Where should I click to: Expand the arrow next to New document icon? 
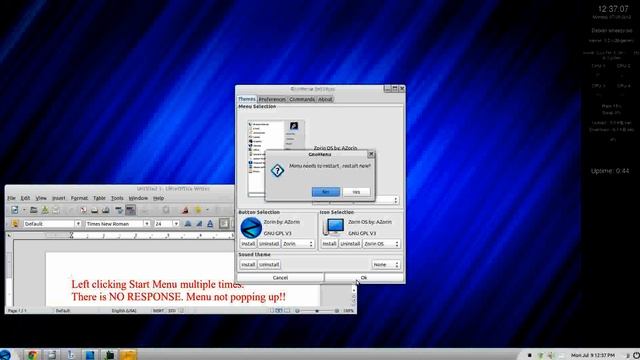(24, 210)
